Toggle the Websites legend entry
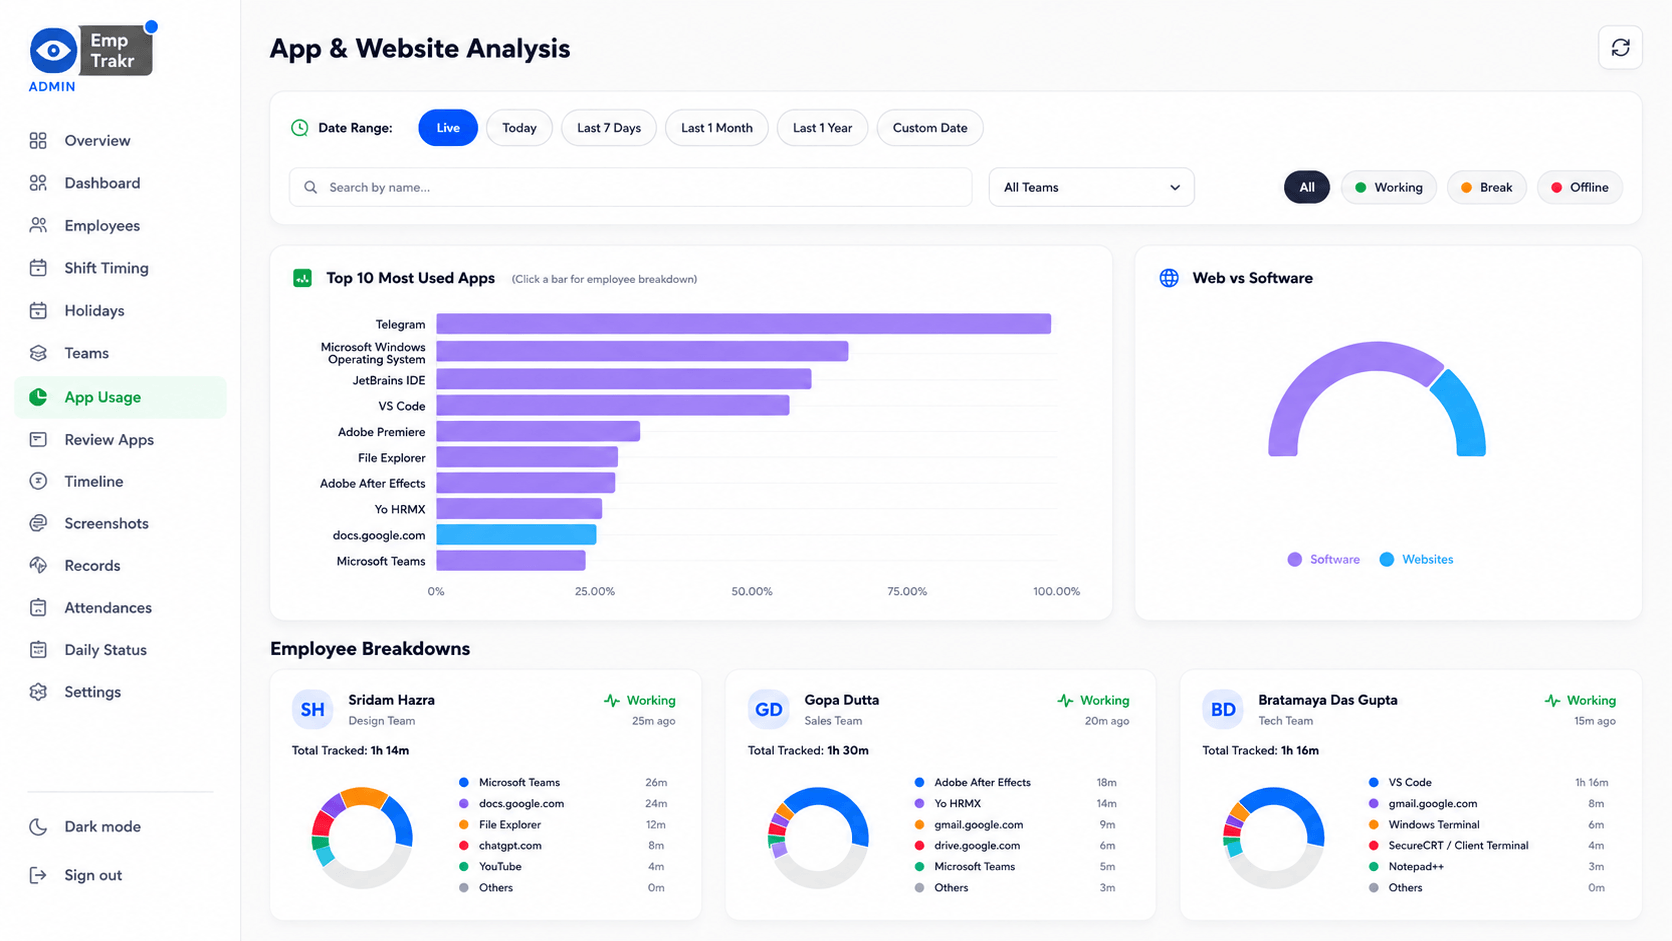 (1416, 559)
